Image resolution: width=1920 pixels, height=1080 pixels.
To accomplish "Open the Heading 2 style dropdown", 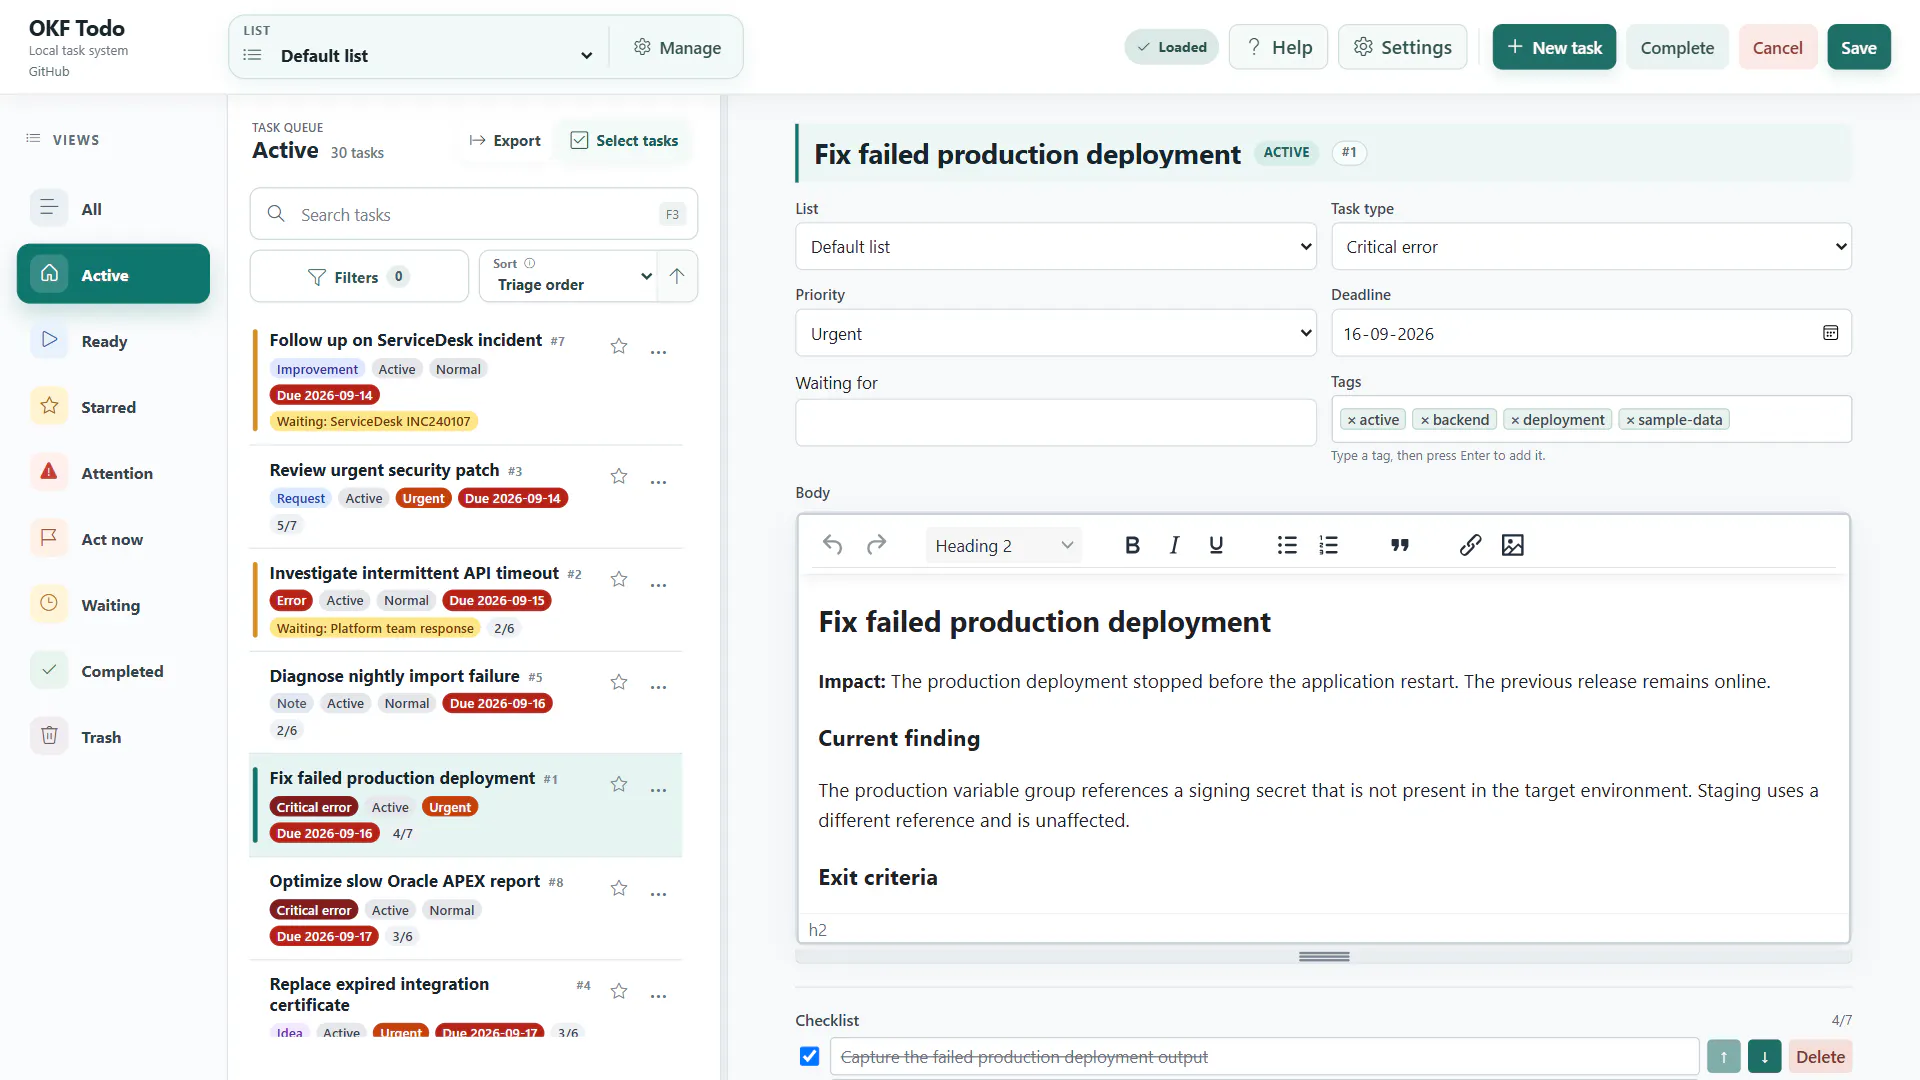I will point(1003,545).
